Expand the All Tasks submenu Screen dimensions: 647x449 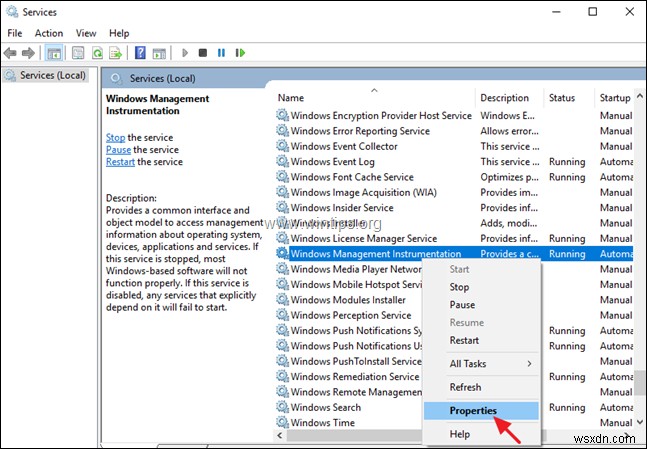click(481, 364)
